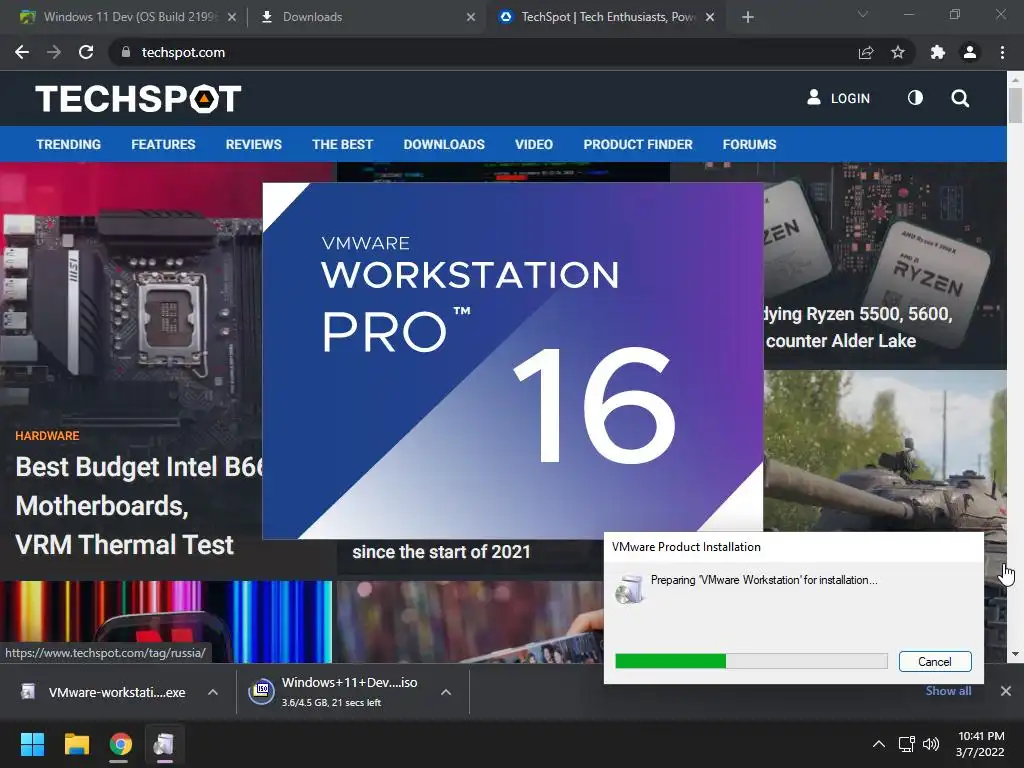Click the Chrome taskbar icon
Image resolution: width=1024 pixels, height=768 pixels.
[x=120, y=744]
